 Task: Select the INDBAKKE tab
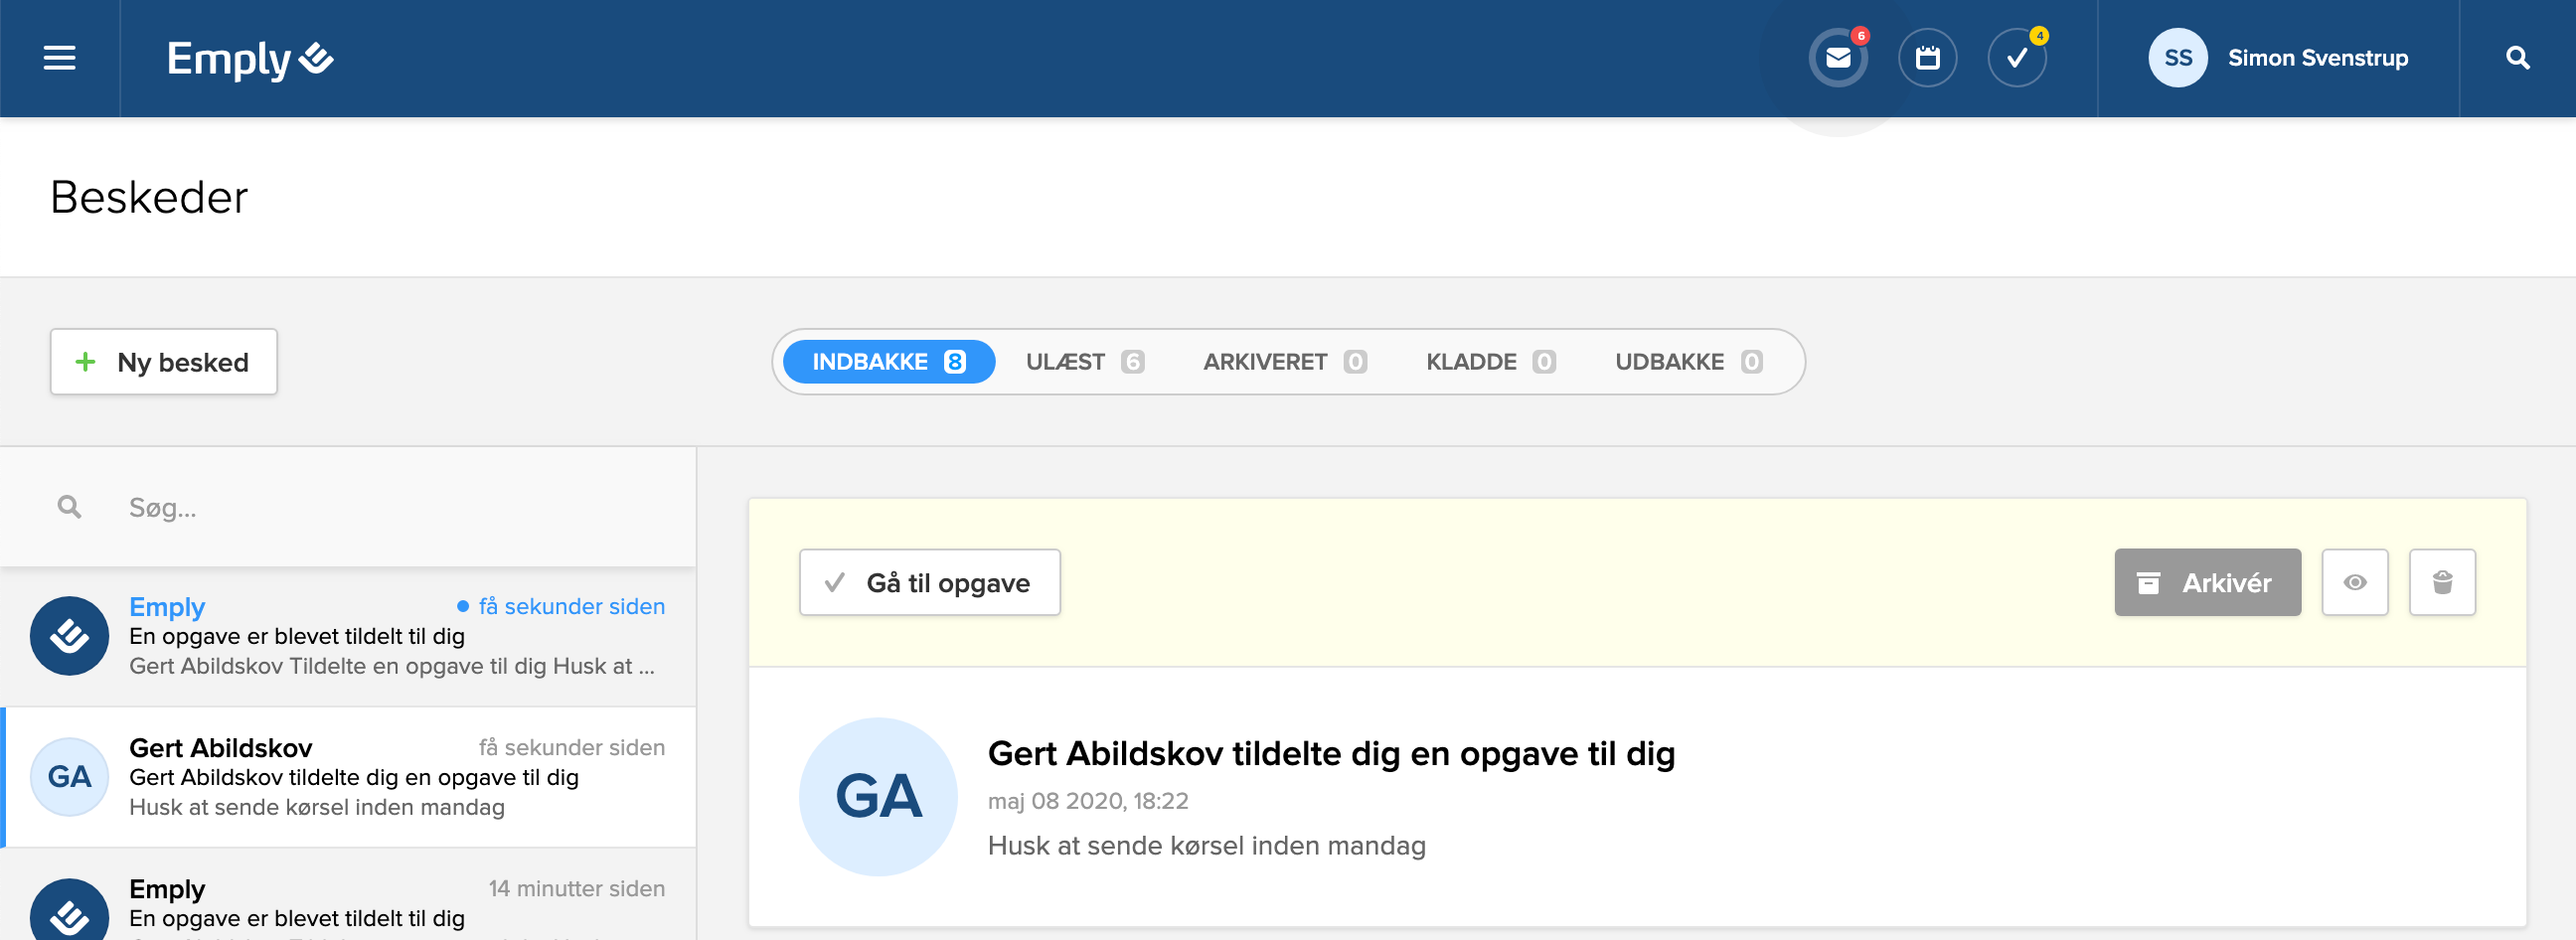(888, 362)
